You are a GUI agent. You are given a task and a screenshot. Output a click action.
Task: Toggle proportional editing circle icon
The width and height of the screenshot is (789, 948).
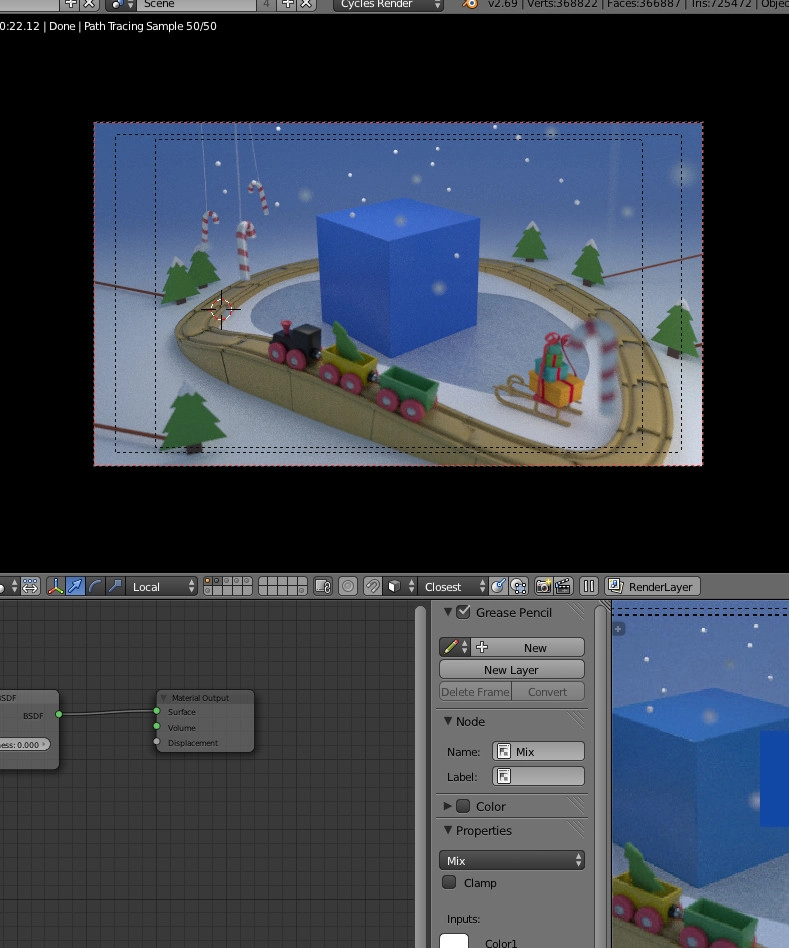(348, 586)
